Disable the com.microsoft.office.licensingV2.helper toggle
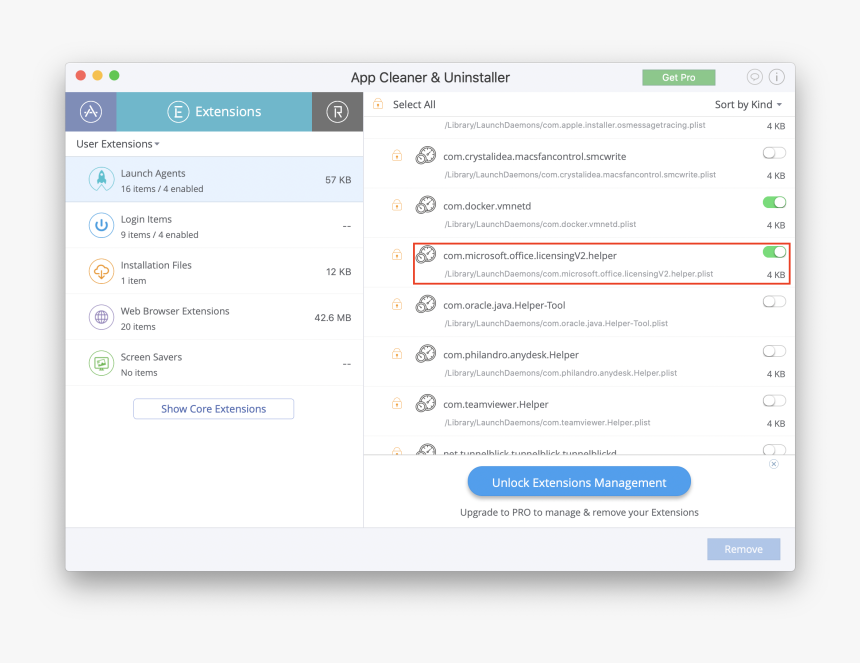 774,252
